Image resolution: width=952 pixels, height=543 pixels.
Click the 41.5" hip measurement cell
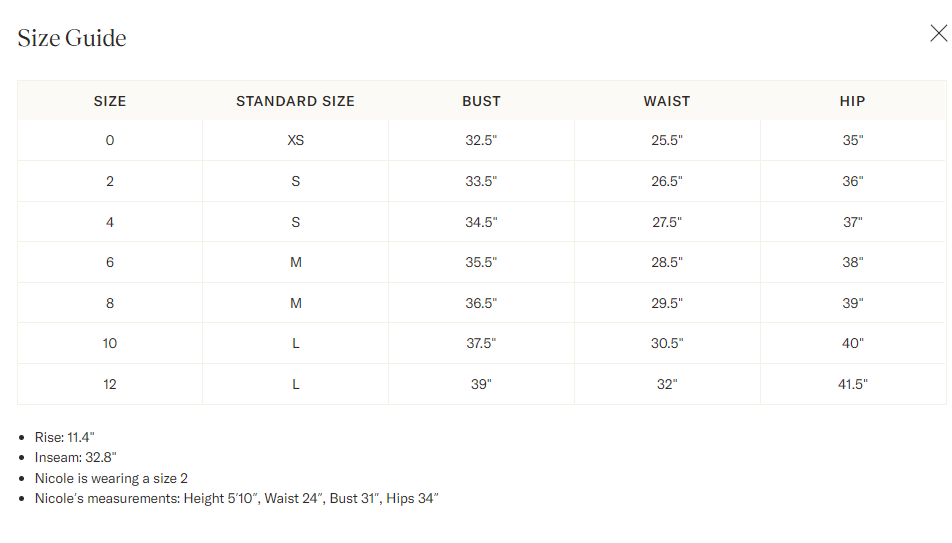point(852,384)
